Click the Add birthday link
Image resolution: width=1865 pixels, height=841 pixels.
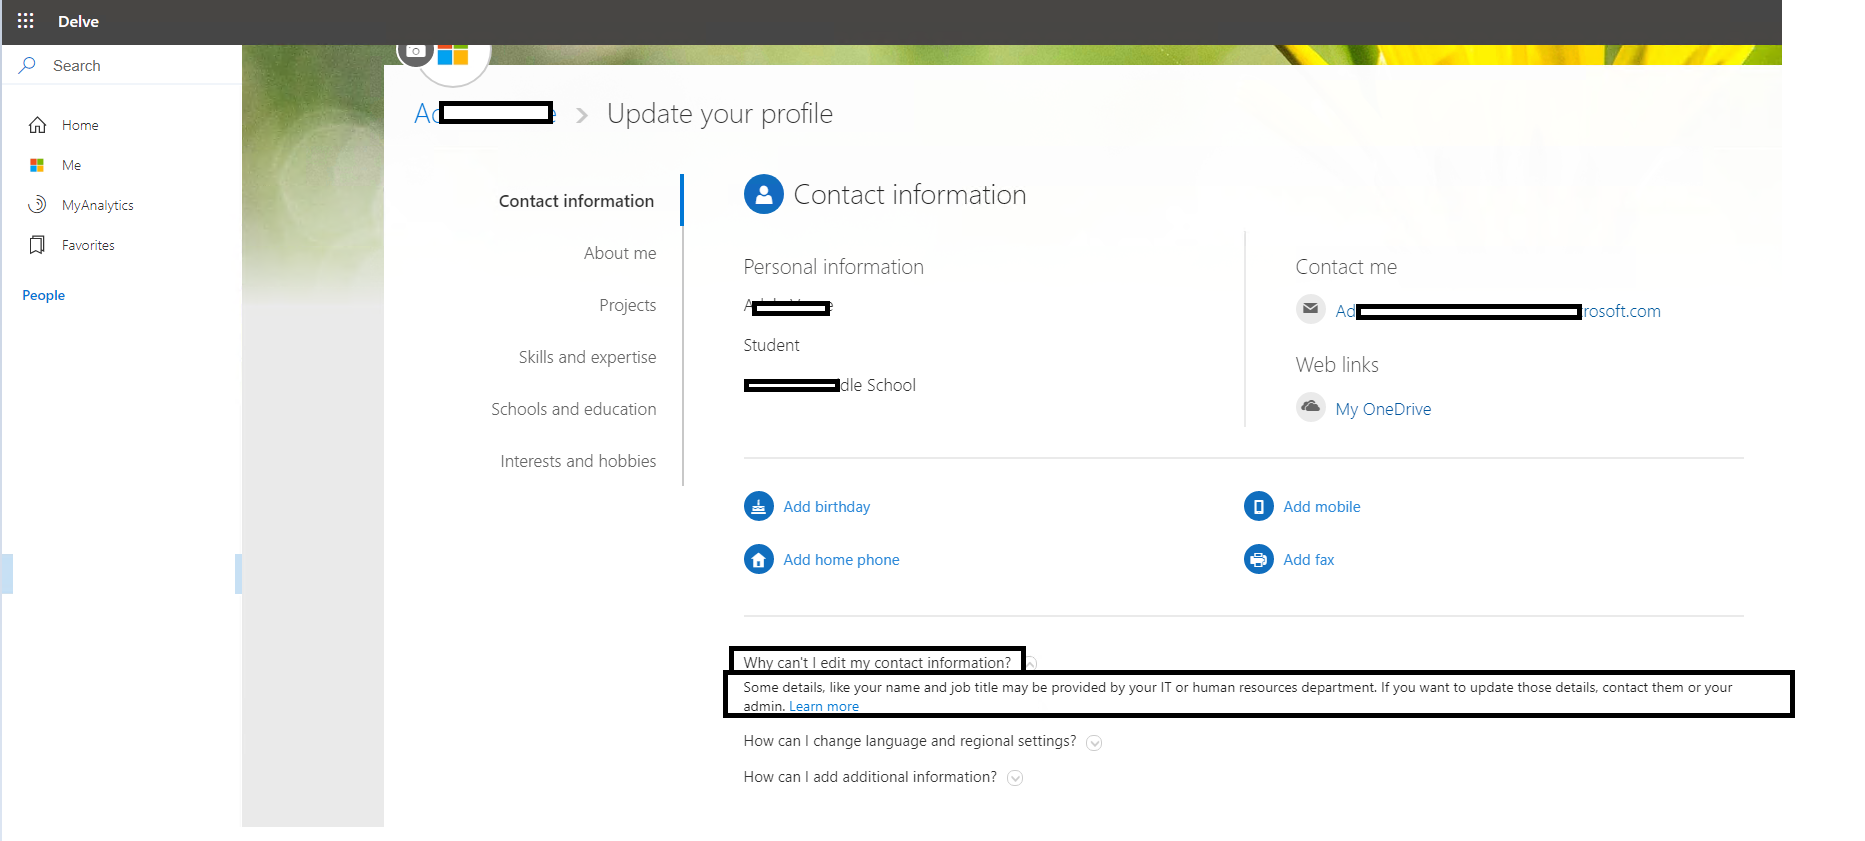(827, 507)
